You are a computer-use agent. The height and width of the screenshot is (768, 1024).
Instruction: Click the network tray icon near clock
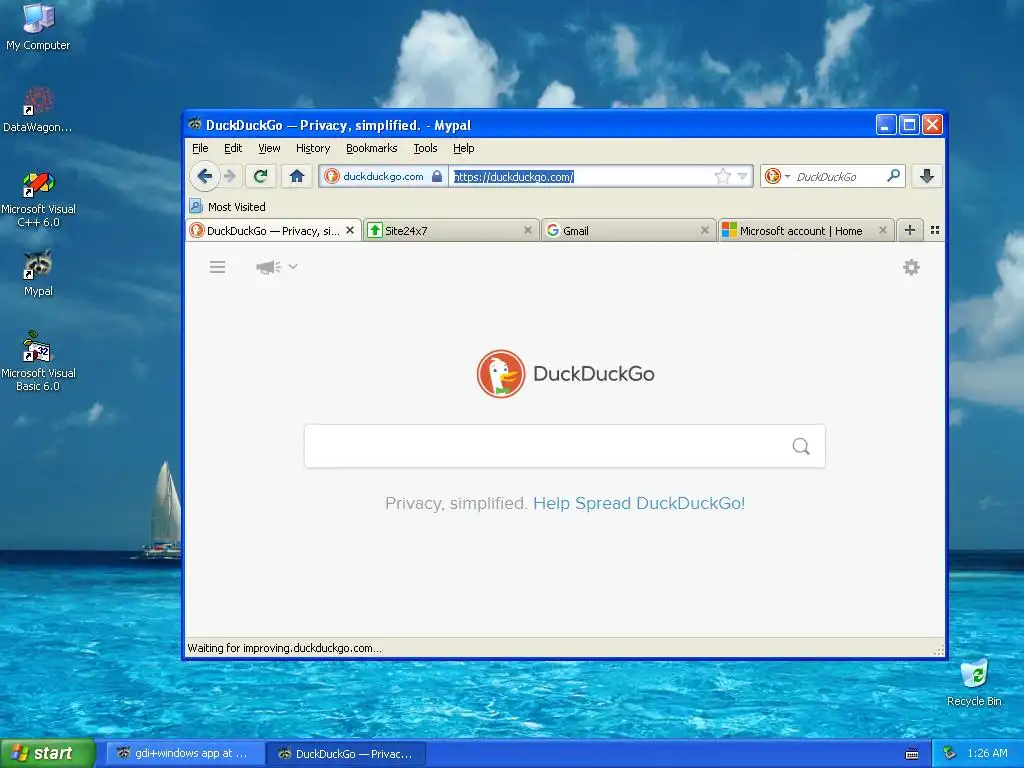point(950,753)
